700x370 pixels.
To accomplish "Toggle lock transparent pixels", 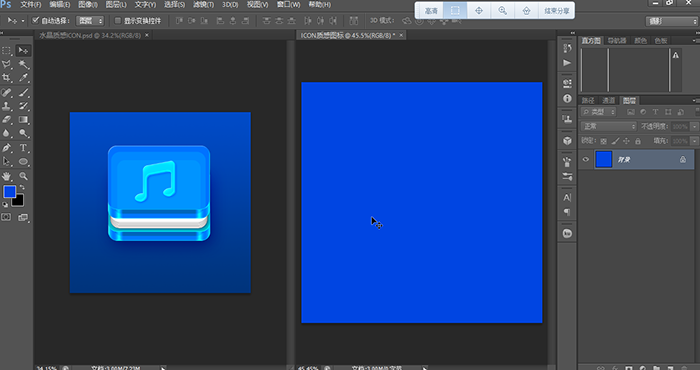I will pyautogui.click(x=604, y=141).
